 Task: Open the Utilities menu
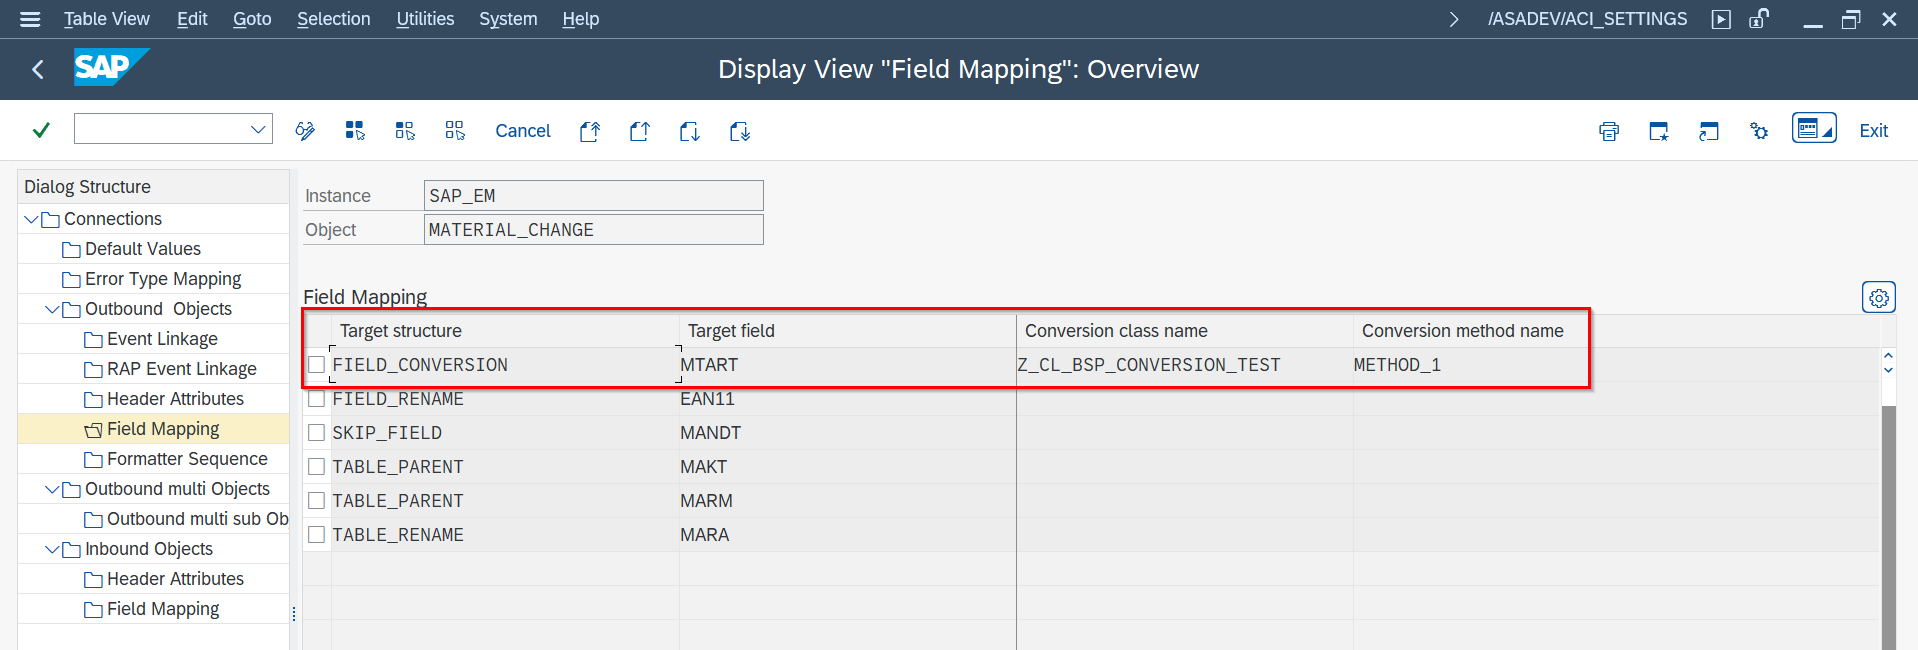[425, 19]
